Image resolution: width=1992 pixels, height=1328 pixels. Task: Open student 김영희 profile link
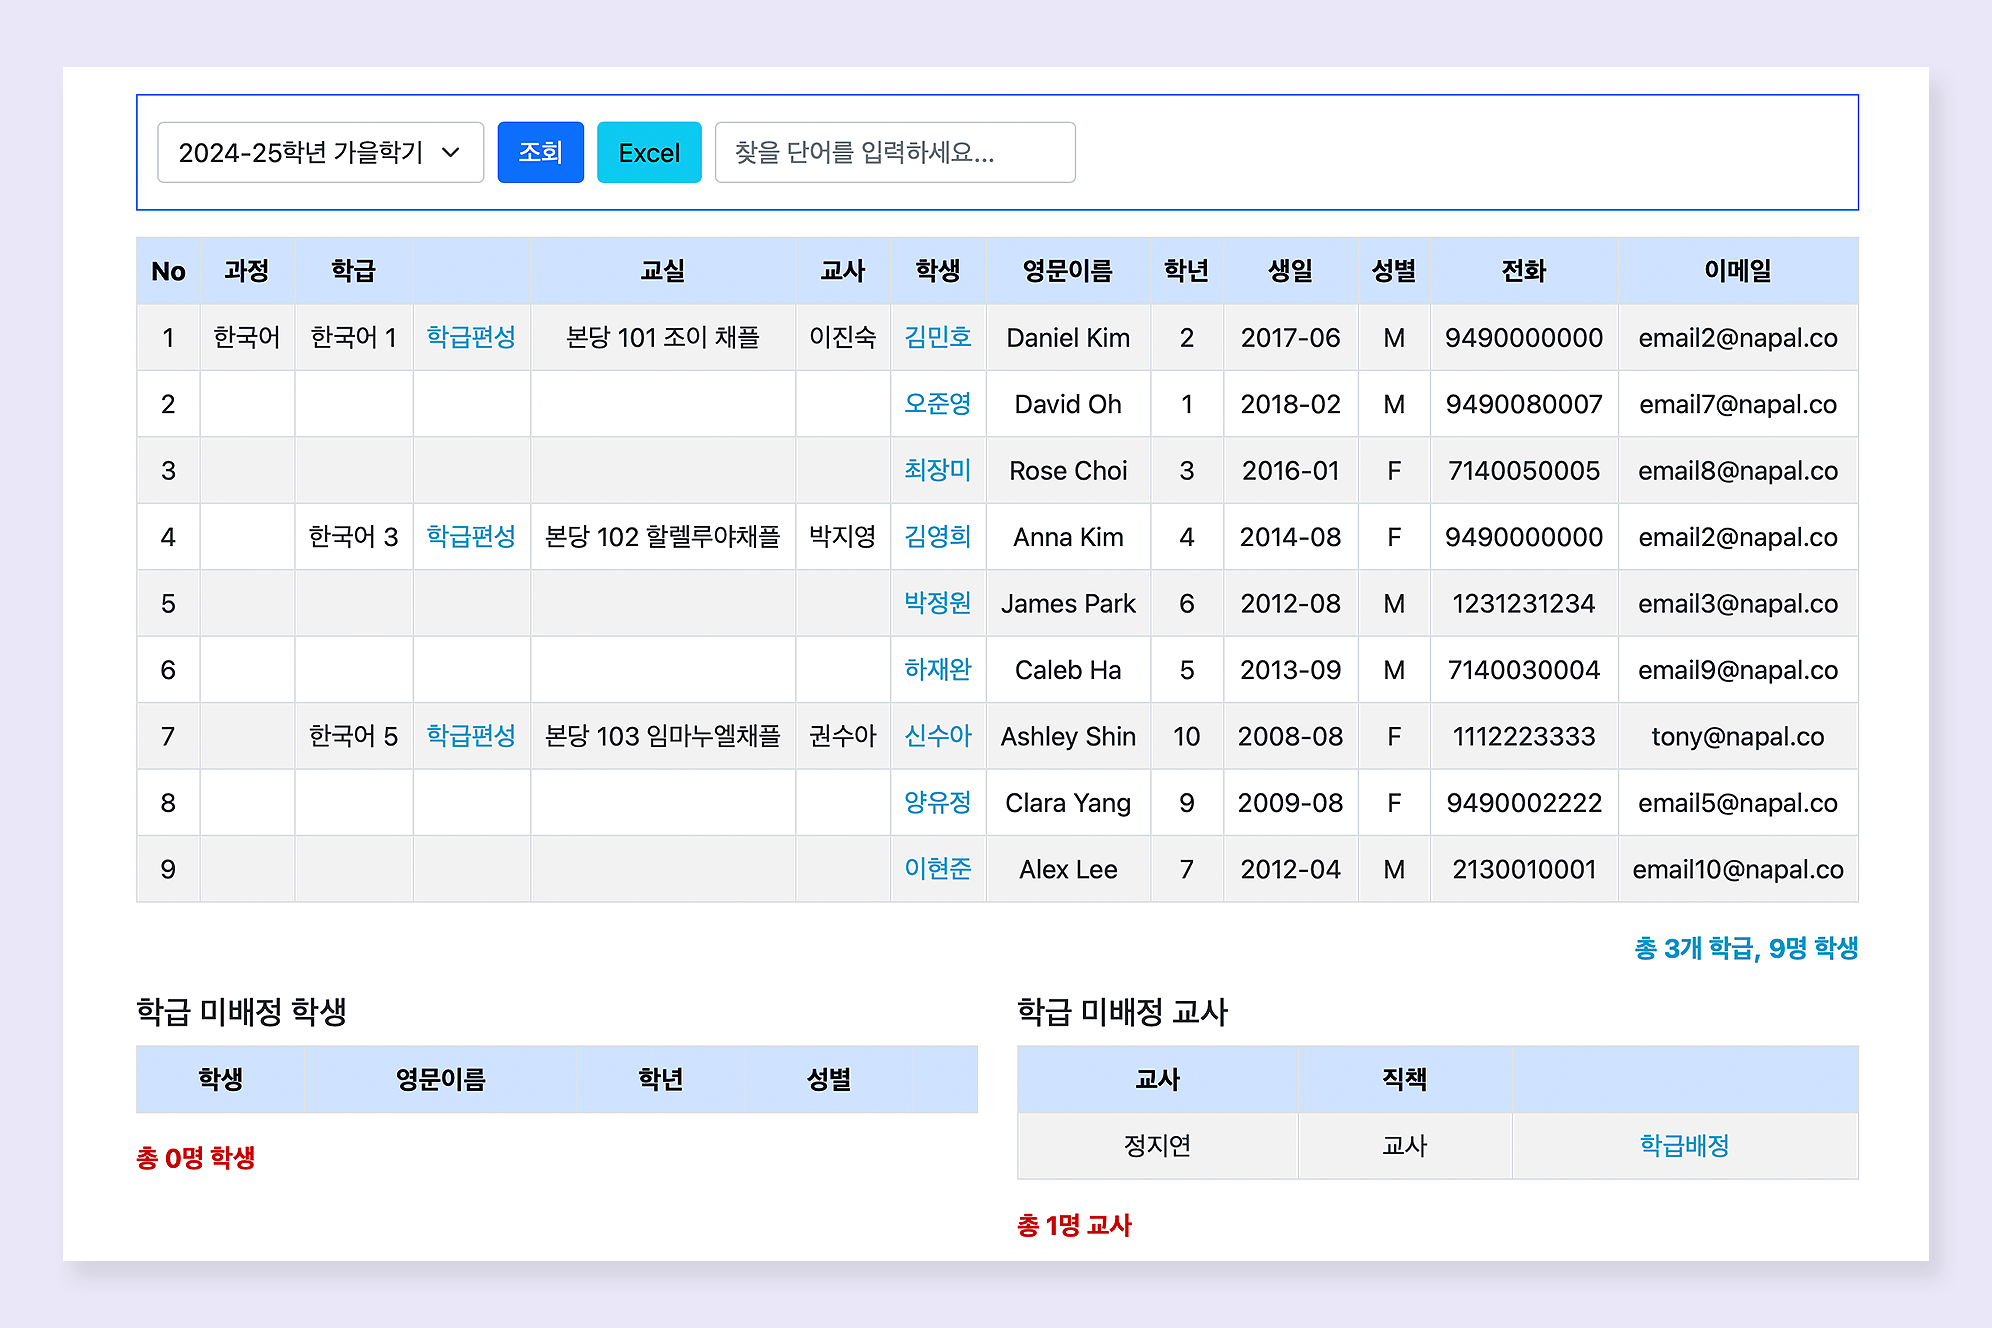(938, 536)
